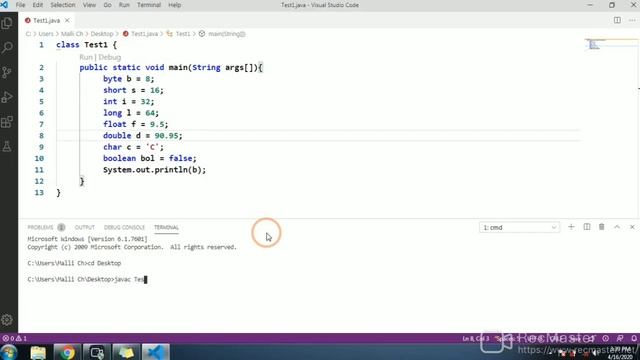Switch to the Output panel tab

pyautogui.click(x=84, y=227)
